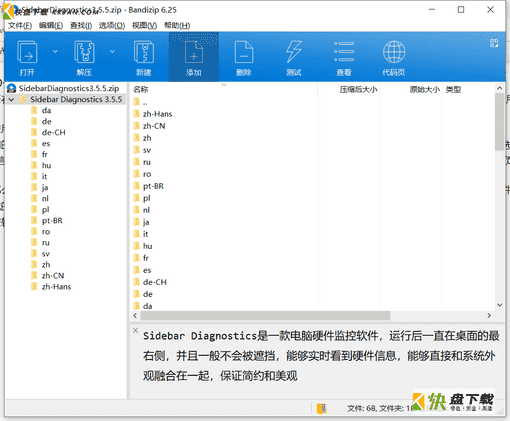Open the Help (帮助) menu
Screen dimensions: 510x421
(x=177, y=26)
